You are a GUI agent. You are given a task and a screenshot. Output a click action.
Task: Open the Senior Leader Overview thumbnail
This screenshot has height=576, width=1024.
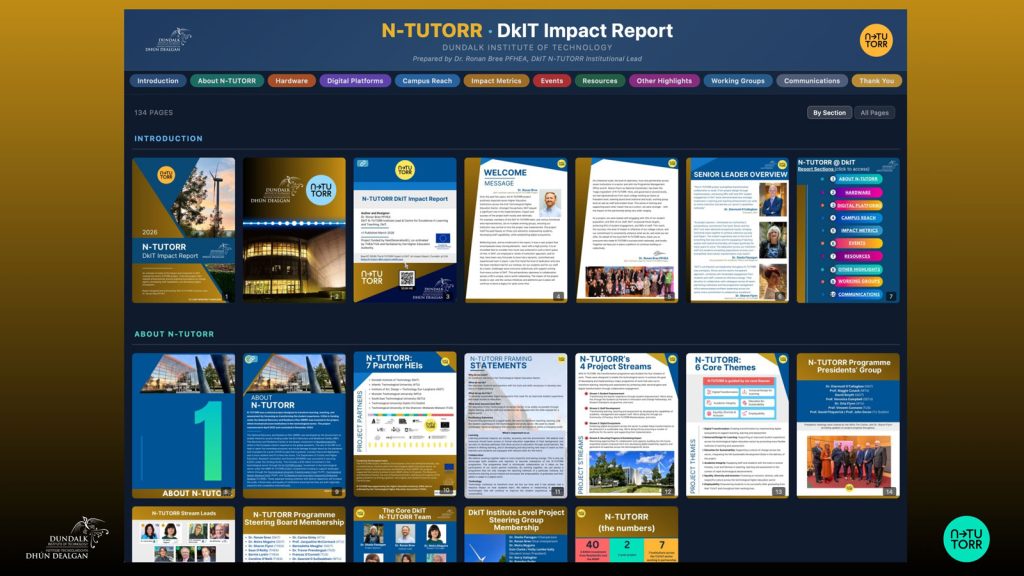(x=738, y=230)
